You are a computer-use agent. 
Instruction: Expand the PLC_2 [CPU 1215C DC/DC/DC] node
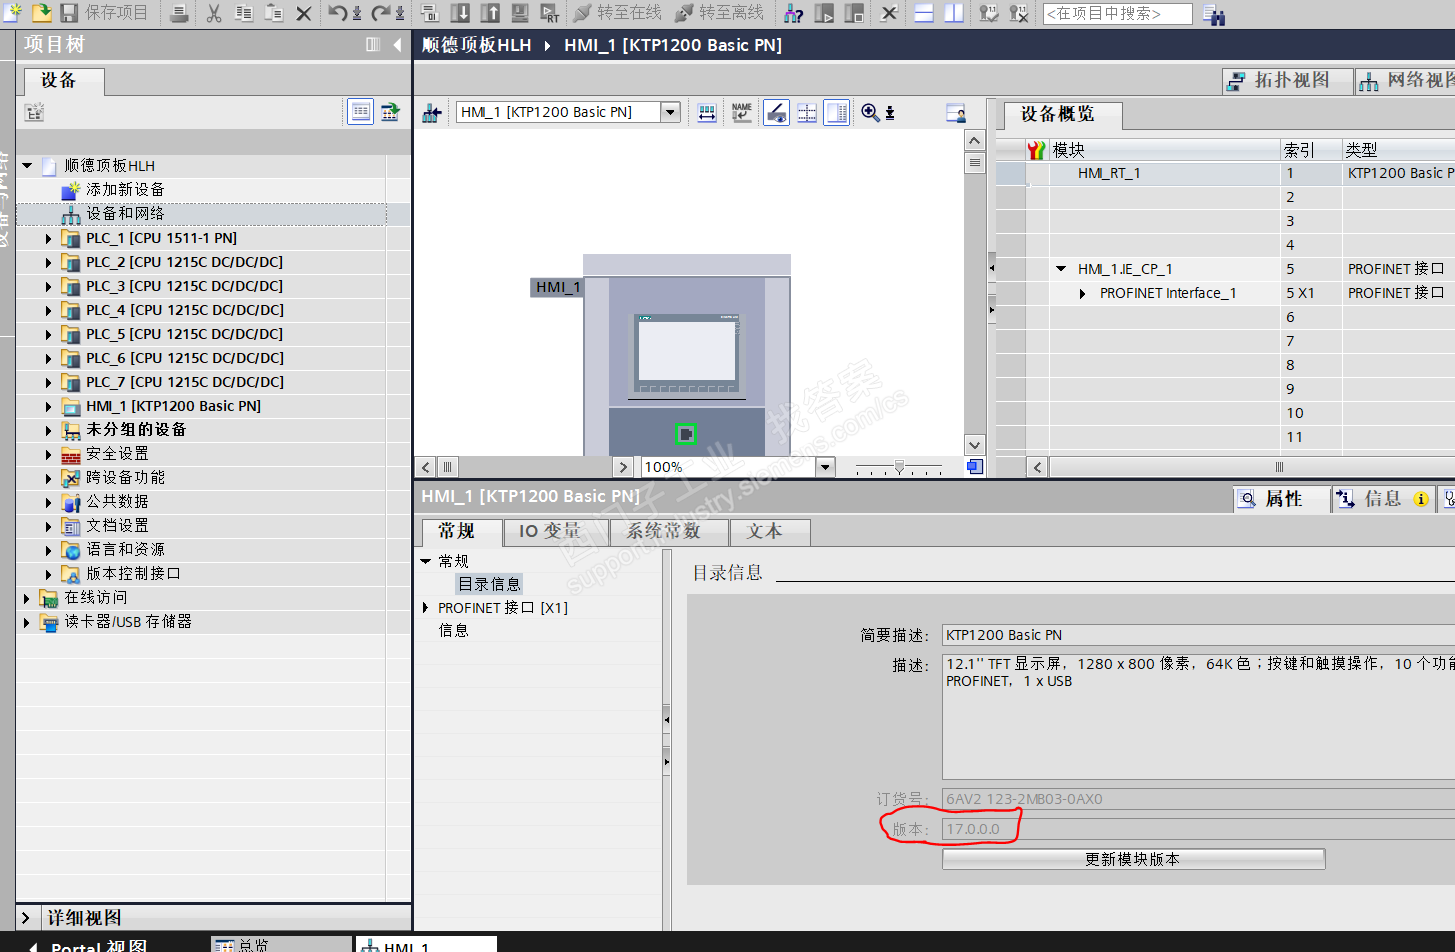(x=48, y=262)
